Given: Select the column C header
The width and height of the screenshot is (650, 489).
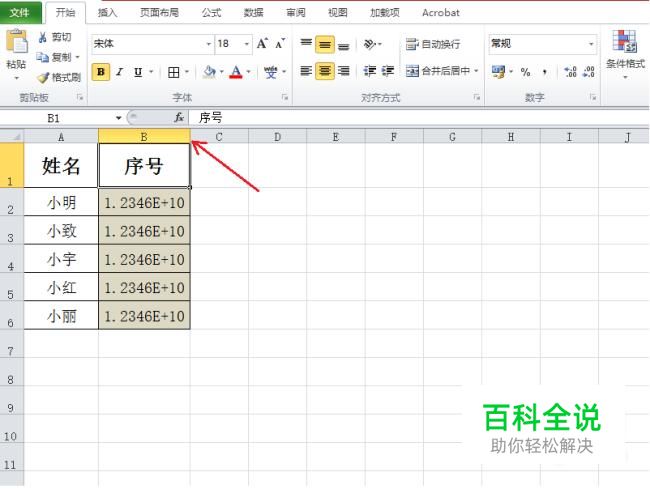Looking at the screenshot, I should point(219,136).
